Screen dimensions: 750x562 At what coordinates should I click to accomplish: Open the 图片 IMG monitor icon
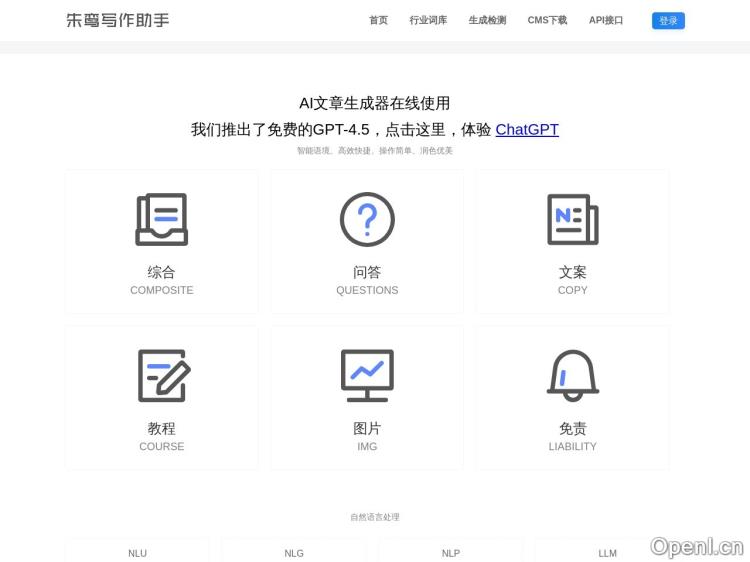[367, 375]
